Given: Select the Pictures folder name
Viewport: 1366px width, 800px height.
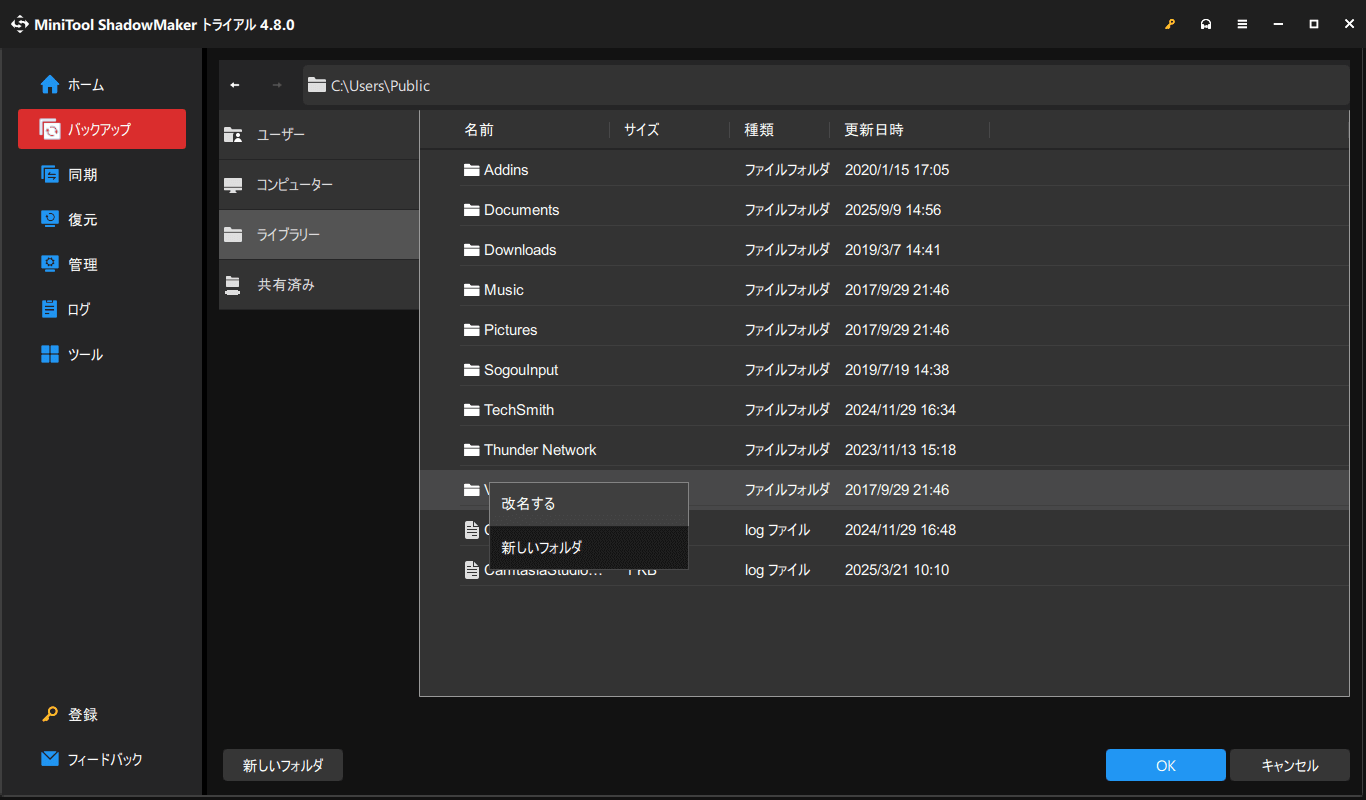Looking at the screenshot, I should 511,330.
